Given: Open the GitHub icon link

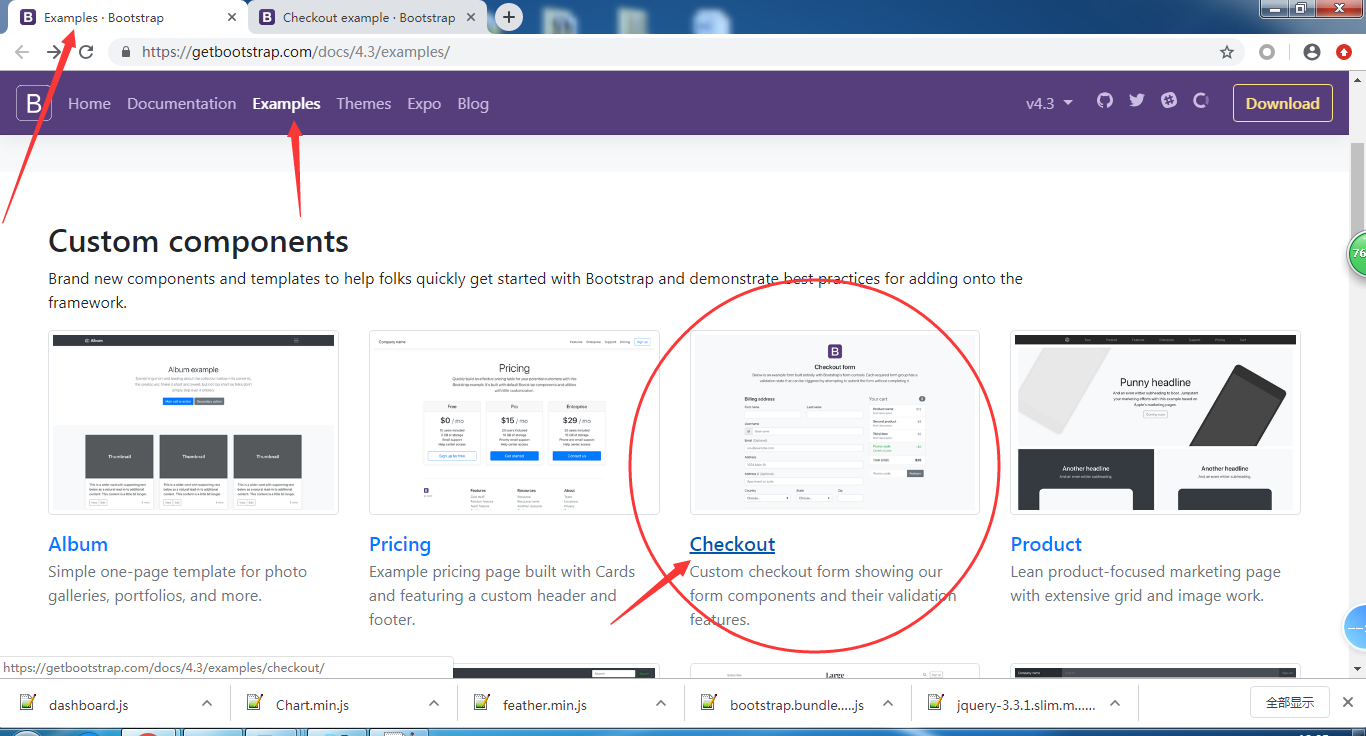Looking at the screenshot, I should point(1105,101).
